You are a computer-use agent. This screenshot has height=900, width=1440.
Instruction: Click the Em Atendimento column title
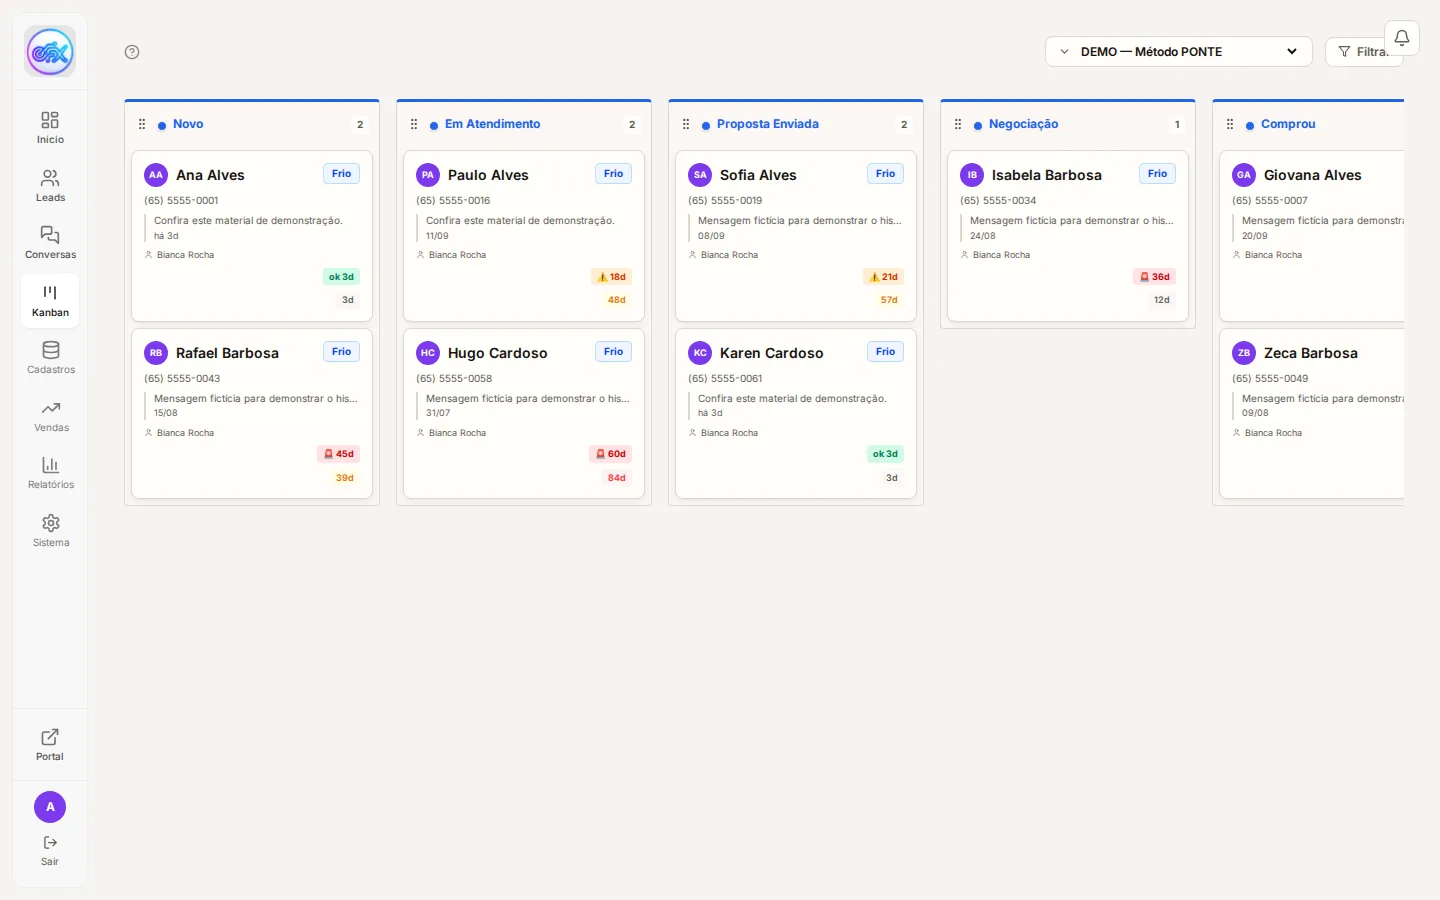pyautogui.click(x=492, y=124)
